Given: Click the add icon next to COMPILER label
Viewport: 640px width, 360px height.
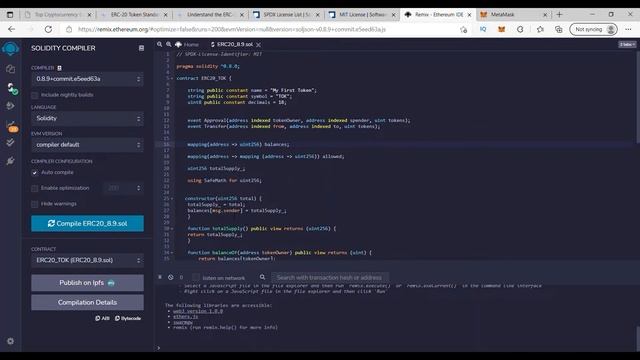Looking at the screenshot, I should pyautogui.click(x=59, y=68).
